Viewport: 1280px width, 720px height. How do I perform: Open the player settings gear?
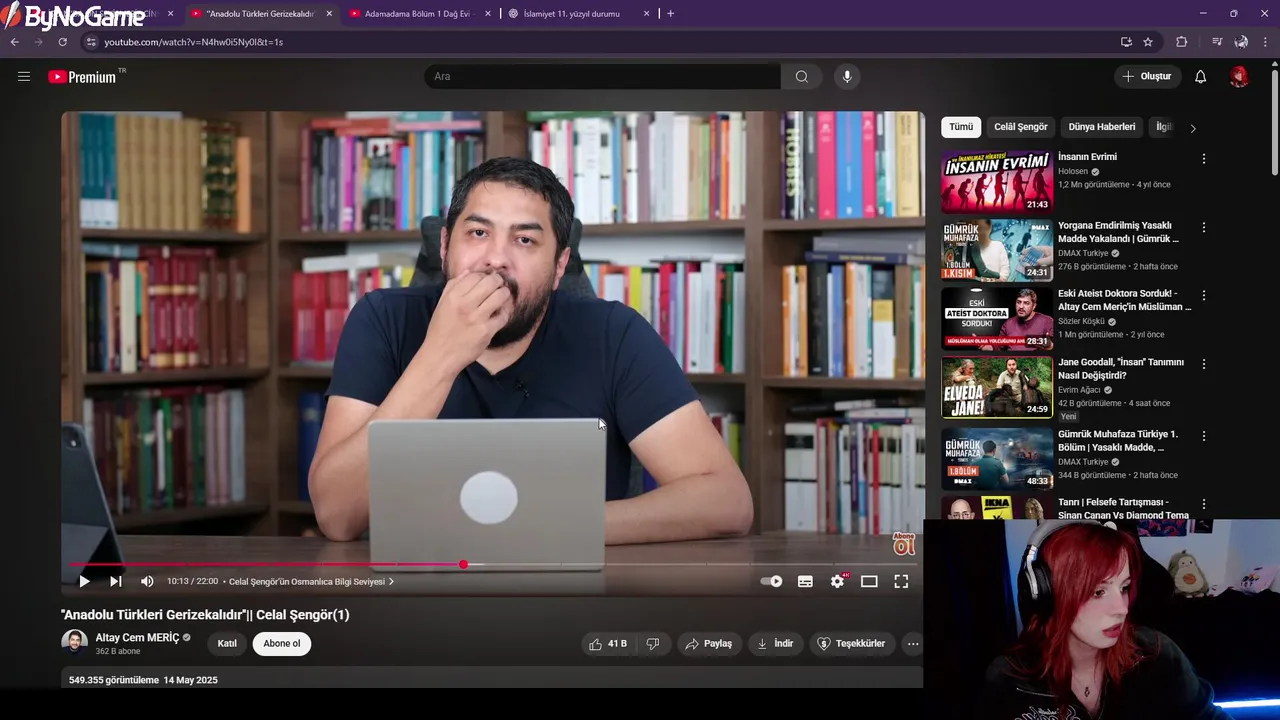click(x=838, y=581)
